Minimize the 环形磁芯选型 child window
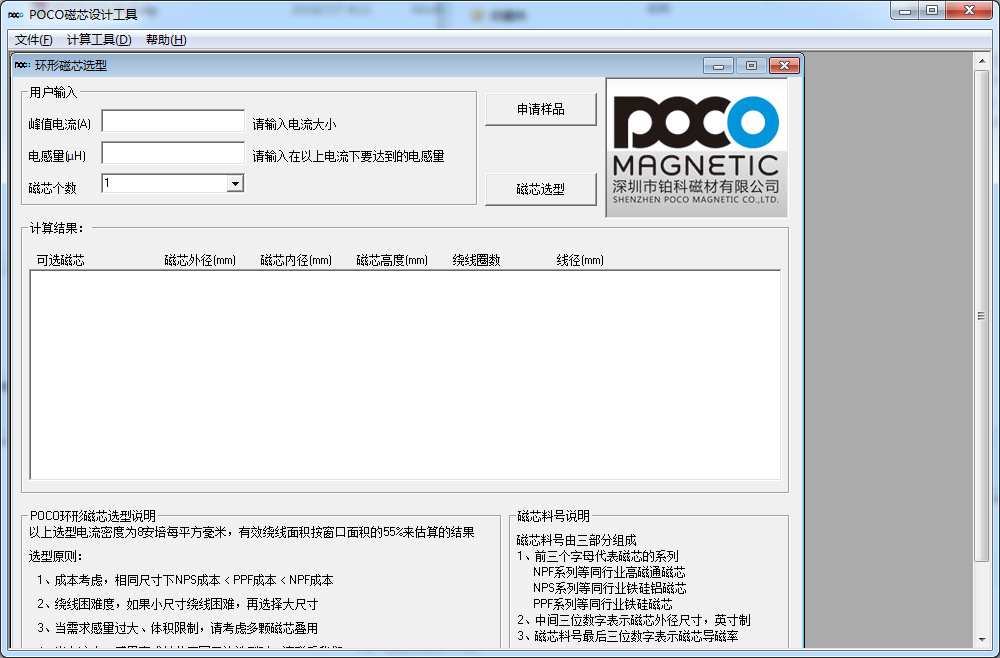 point(718,65)
